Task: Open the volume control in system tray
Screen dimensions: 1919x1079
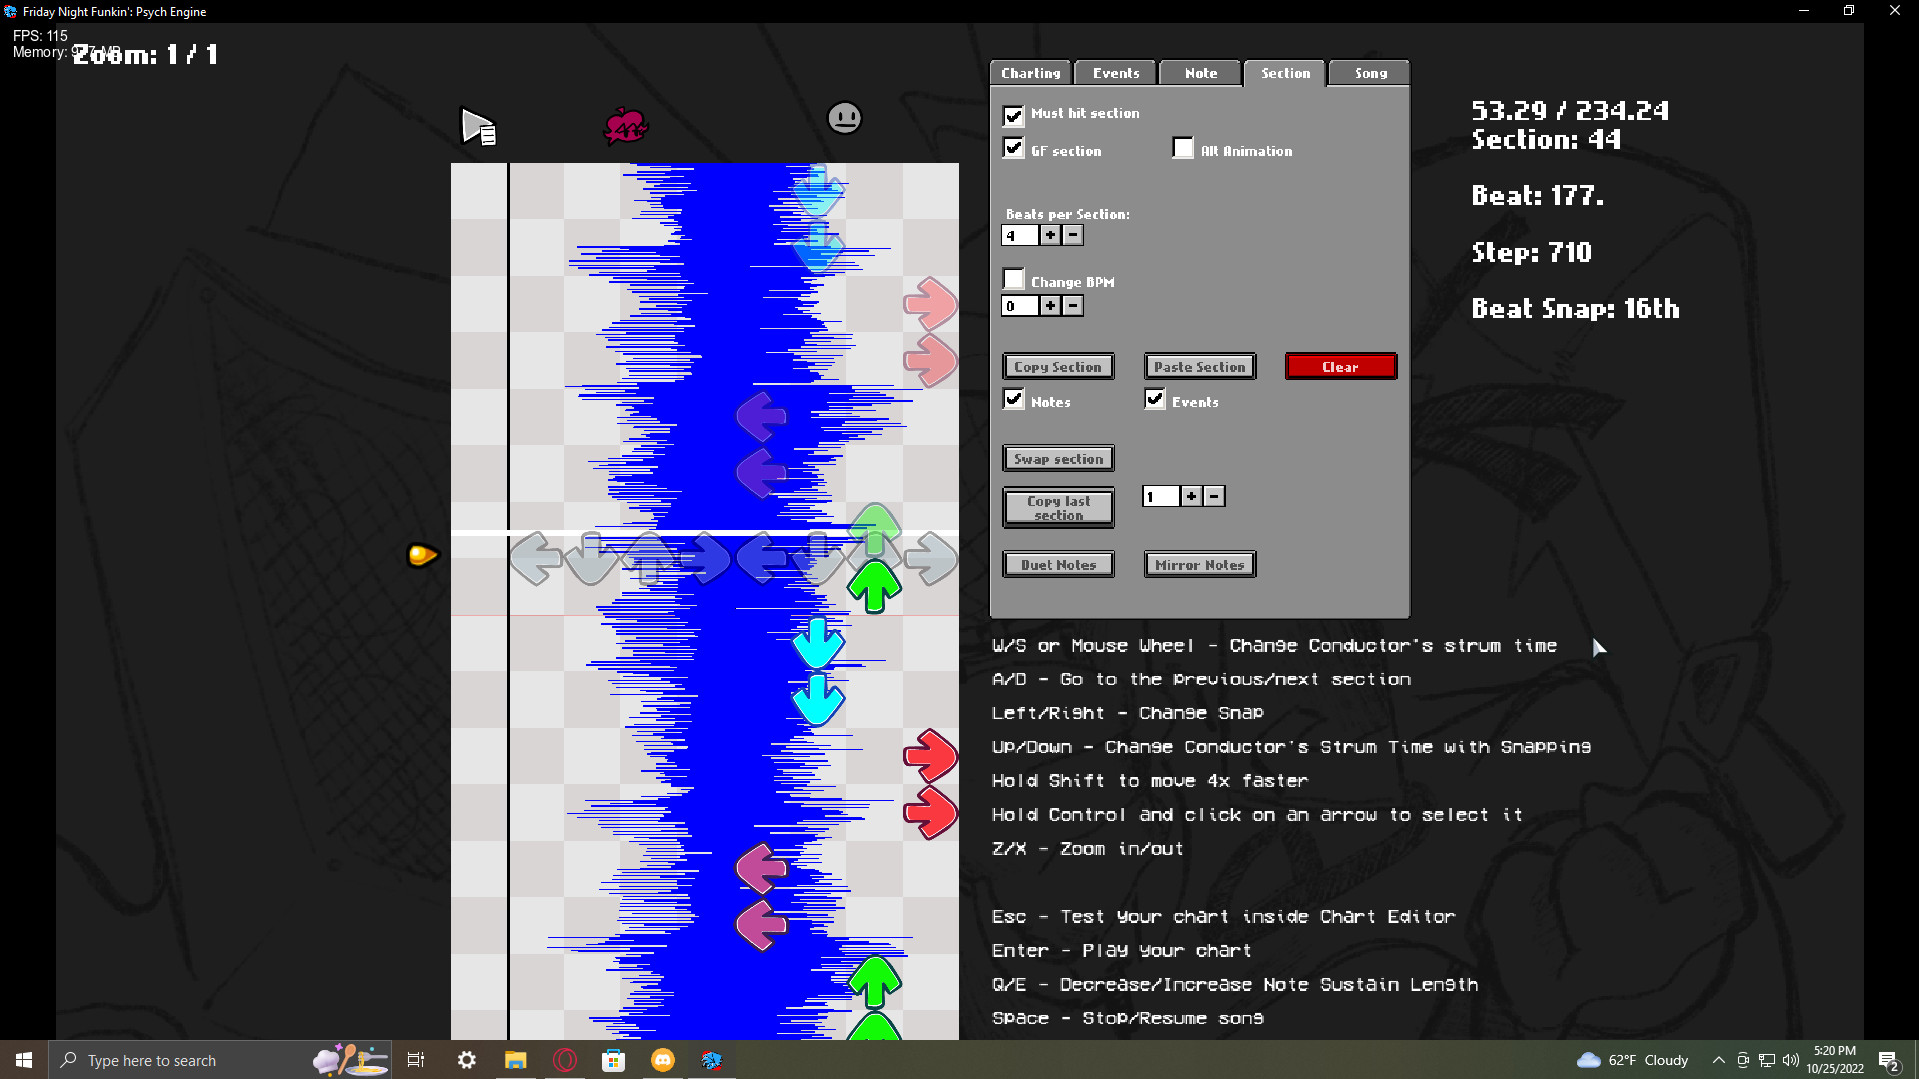Action: tap(1791, 1060)
